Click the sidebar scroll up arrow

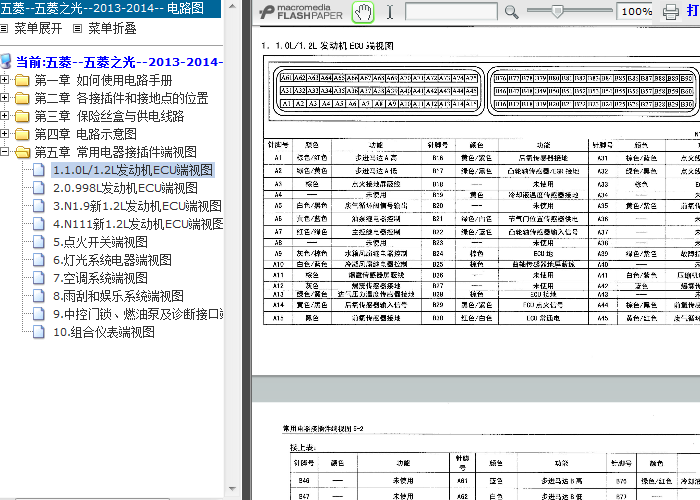tap(232, 6)
